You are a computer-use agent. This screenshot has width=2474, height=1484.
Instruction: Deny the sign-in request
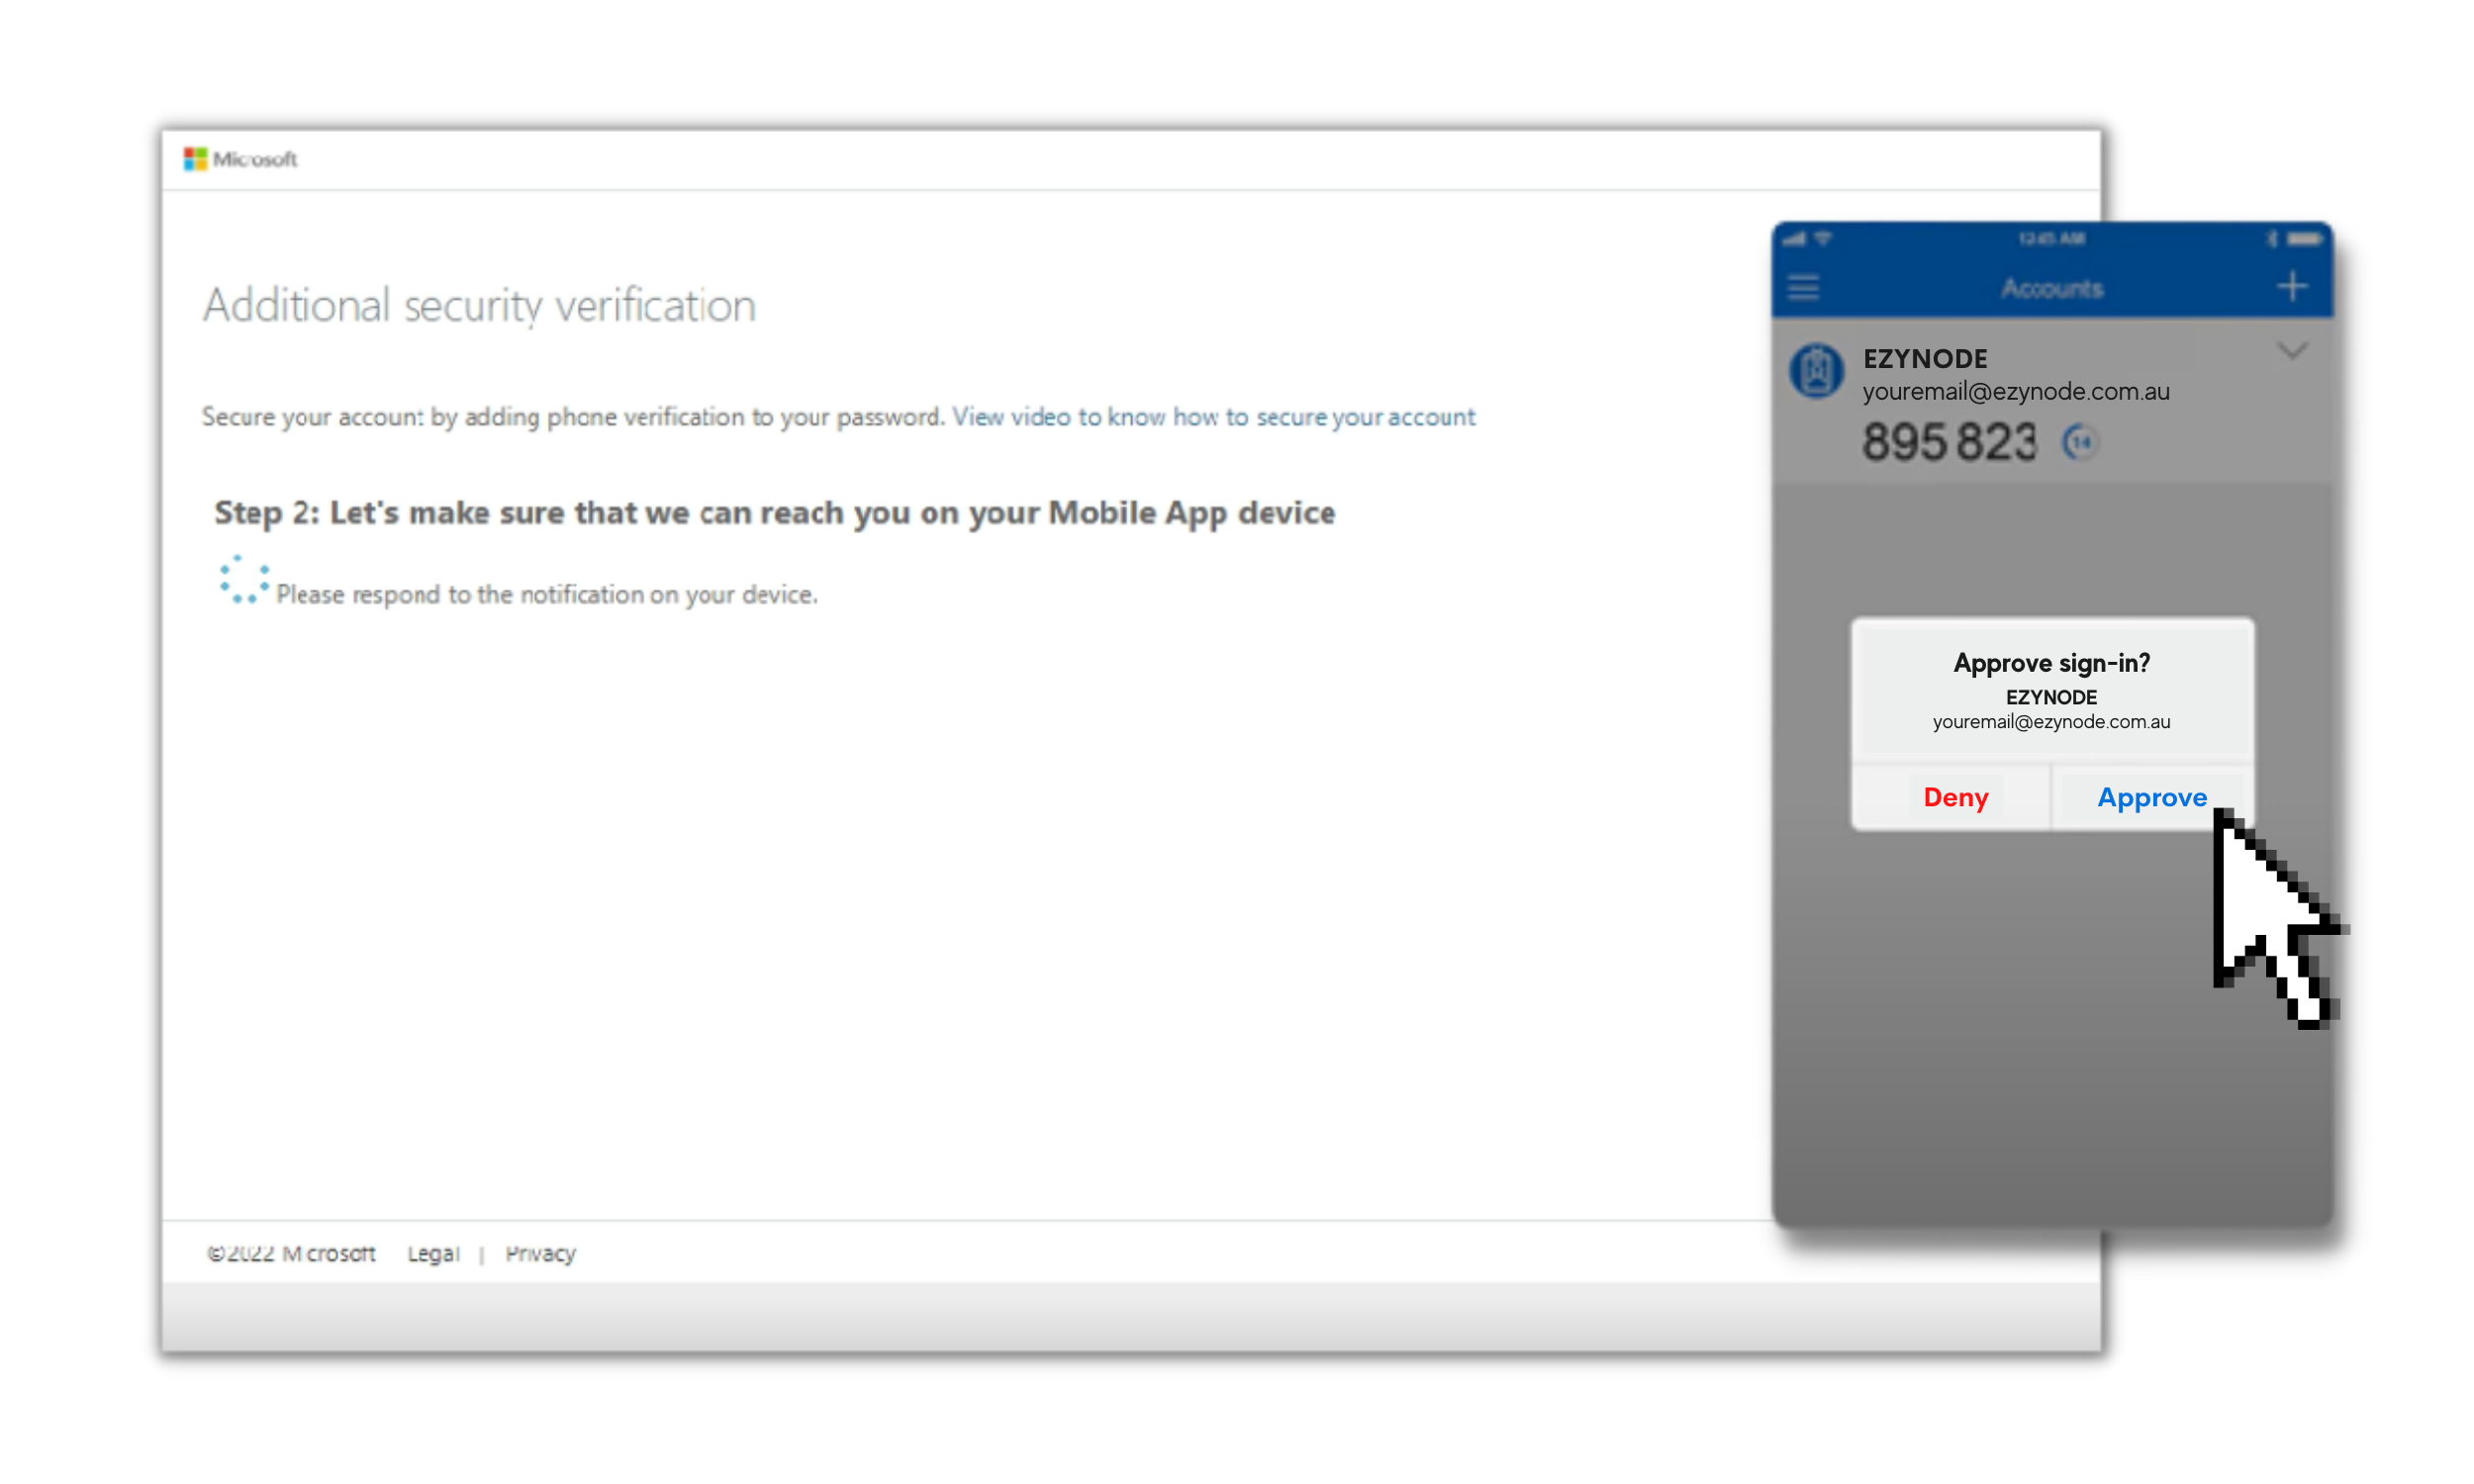pos(1955,798)
